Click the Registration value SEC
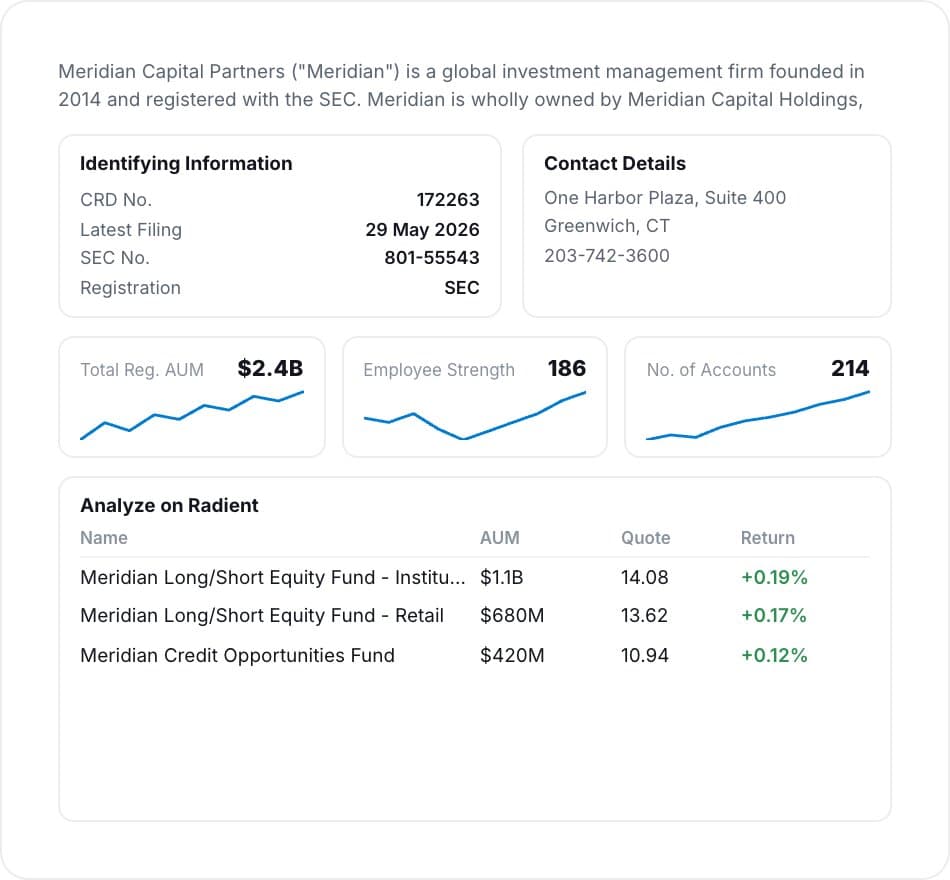Screen dimensions: 950x880 [x=462, y=287]
